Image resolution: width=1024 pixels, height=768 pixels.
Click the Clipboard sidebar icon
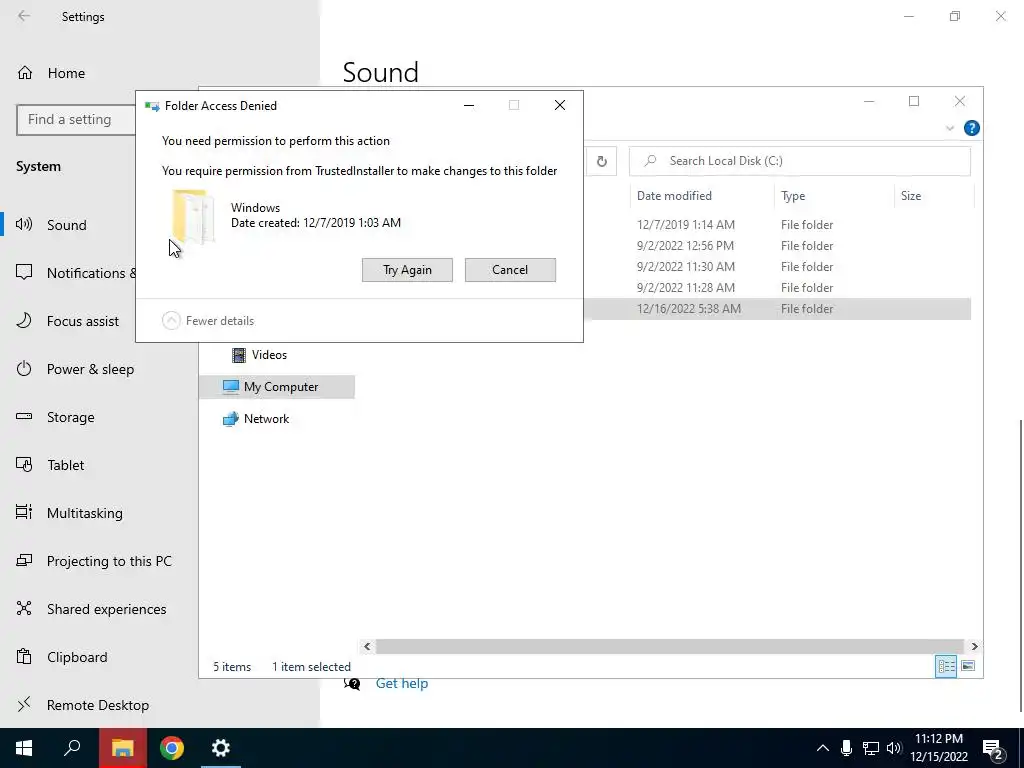(x=24, y=656)
